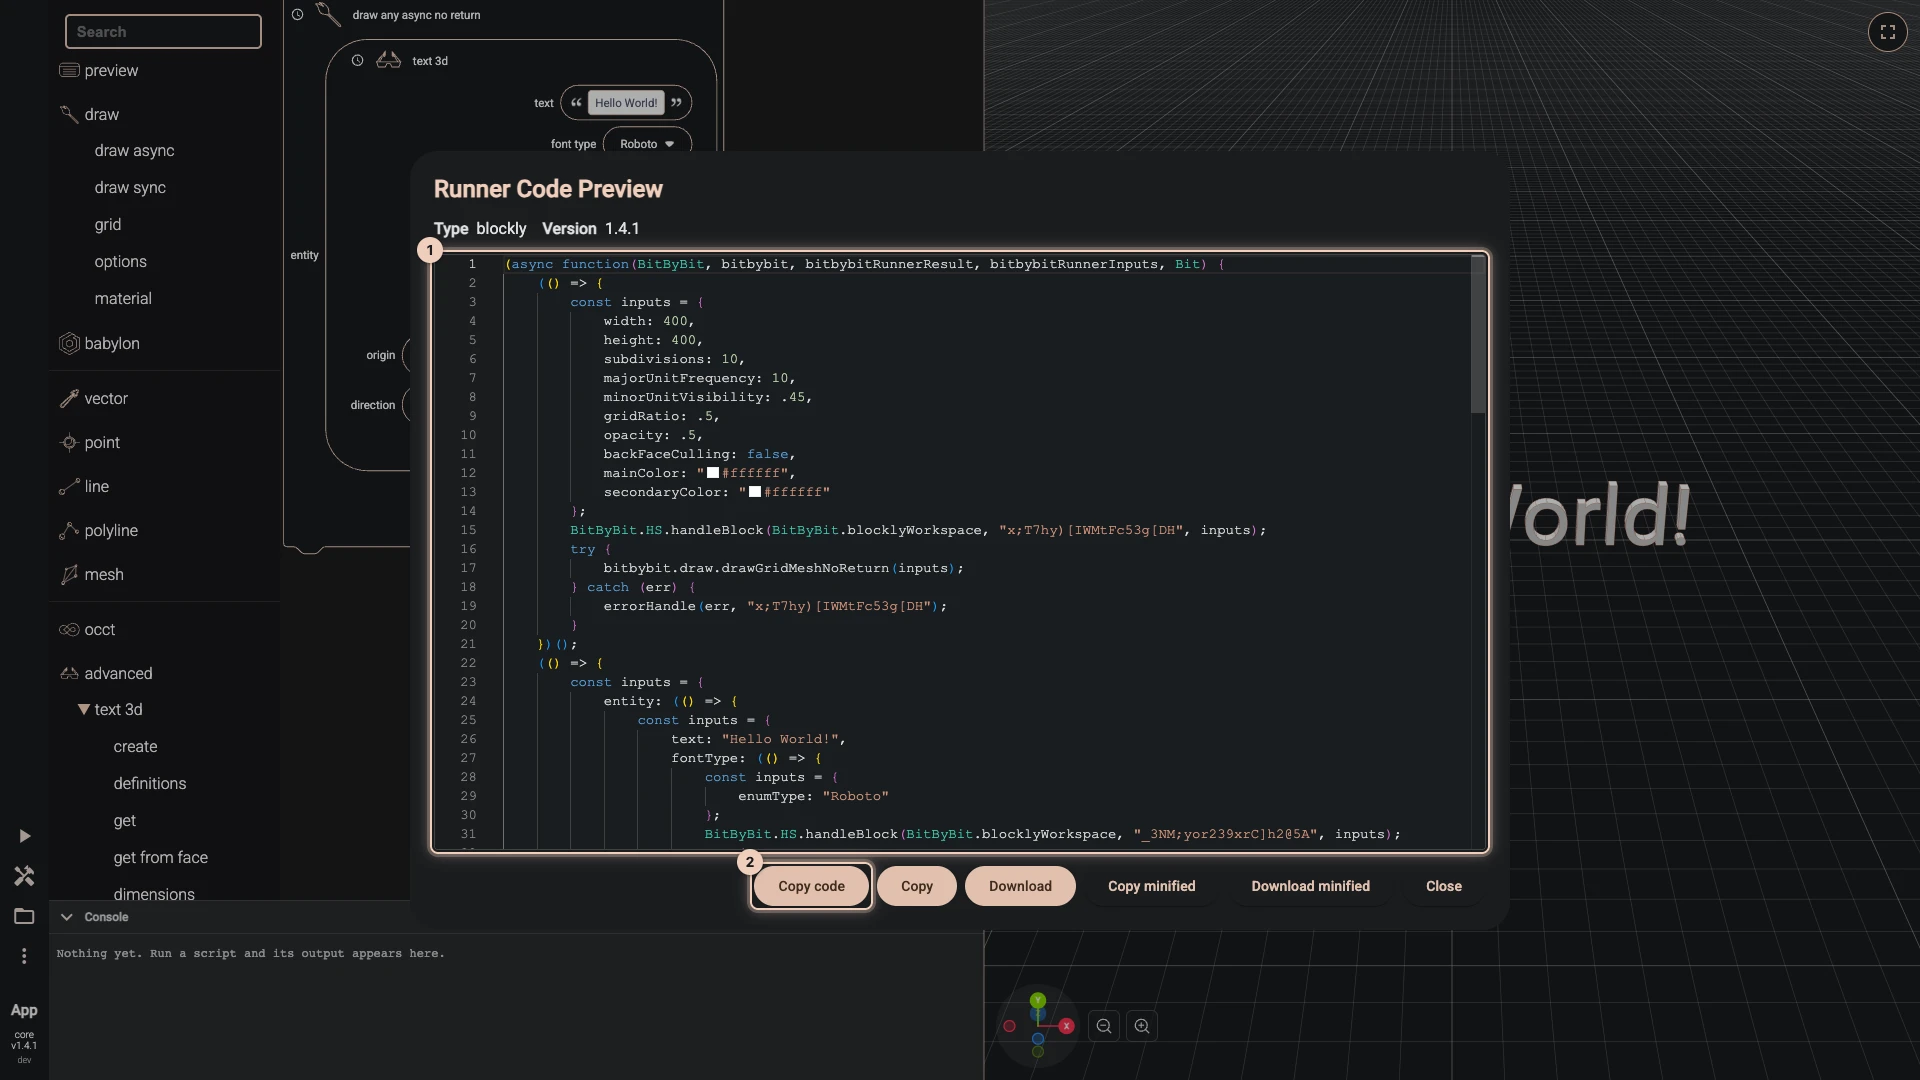The width and height of the screenshot is (1920, 1080).
Task: Click the line category icon
Action: (69, 487)
